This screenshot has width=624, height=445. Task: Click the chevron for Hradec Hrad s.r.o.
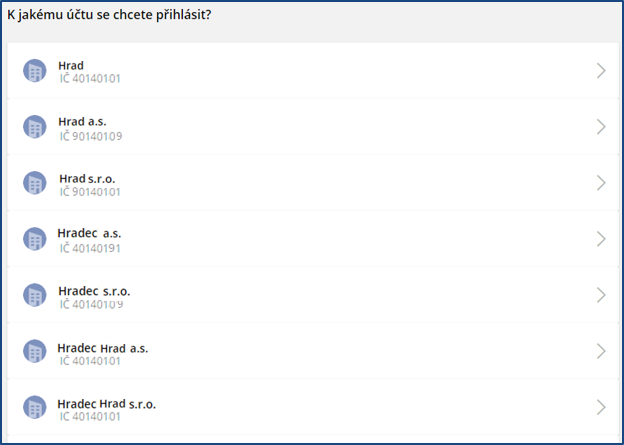(601, 408)
